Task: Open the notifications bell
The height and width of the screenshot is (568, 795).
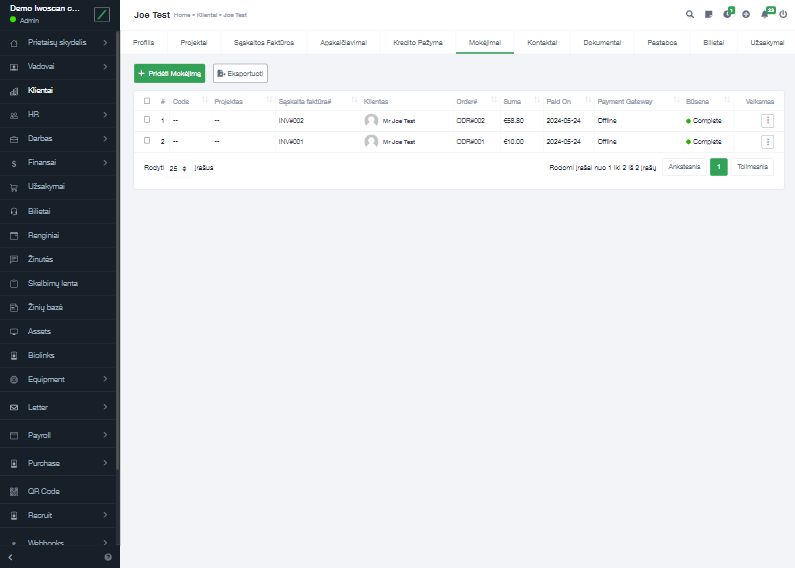Action: tap(765, 15)
